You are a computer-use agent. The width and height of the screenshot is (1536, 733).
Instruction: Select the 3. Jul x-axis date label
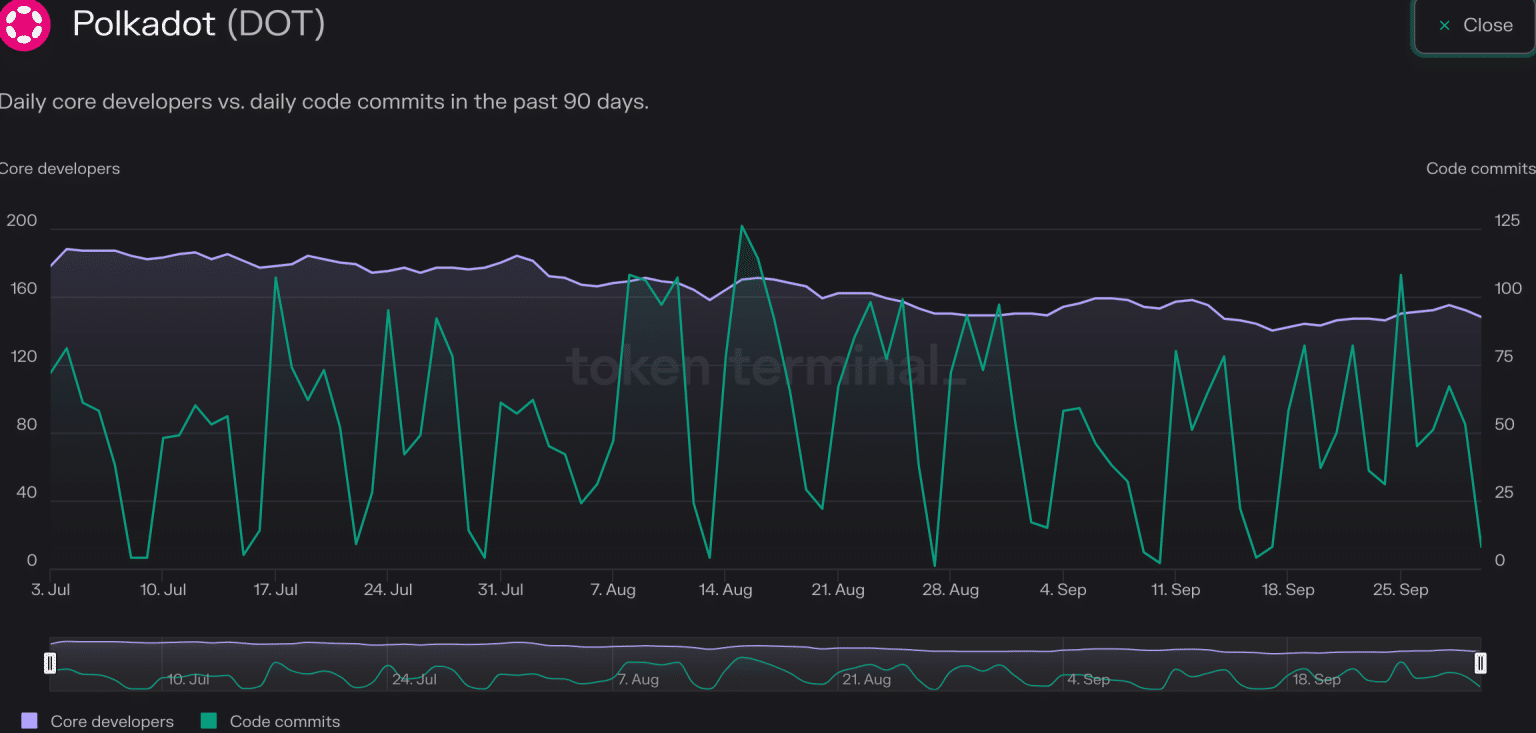[x=50, y=590]
